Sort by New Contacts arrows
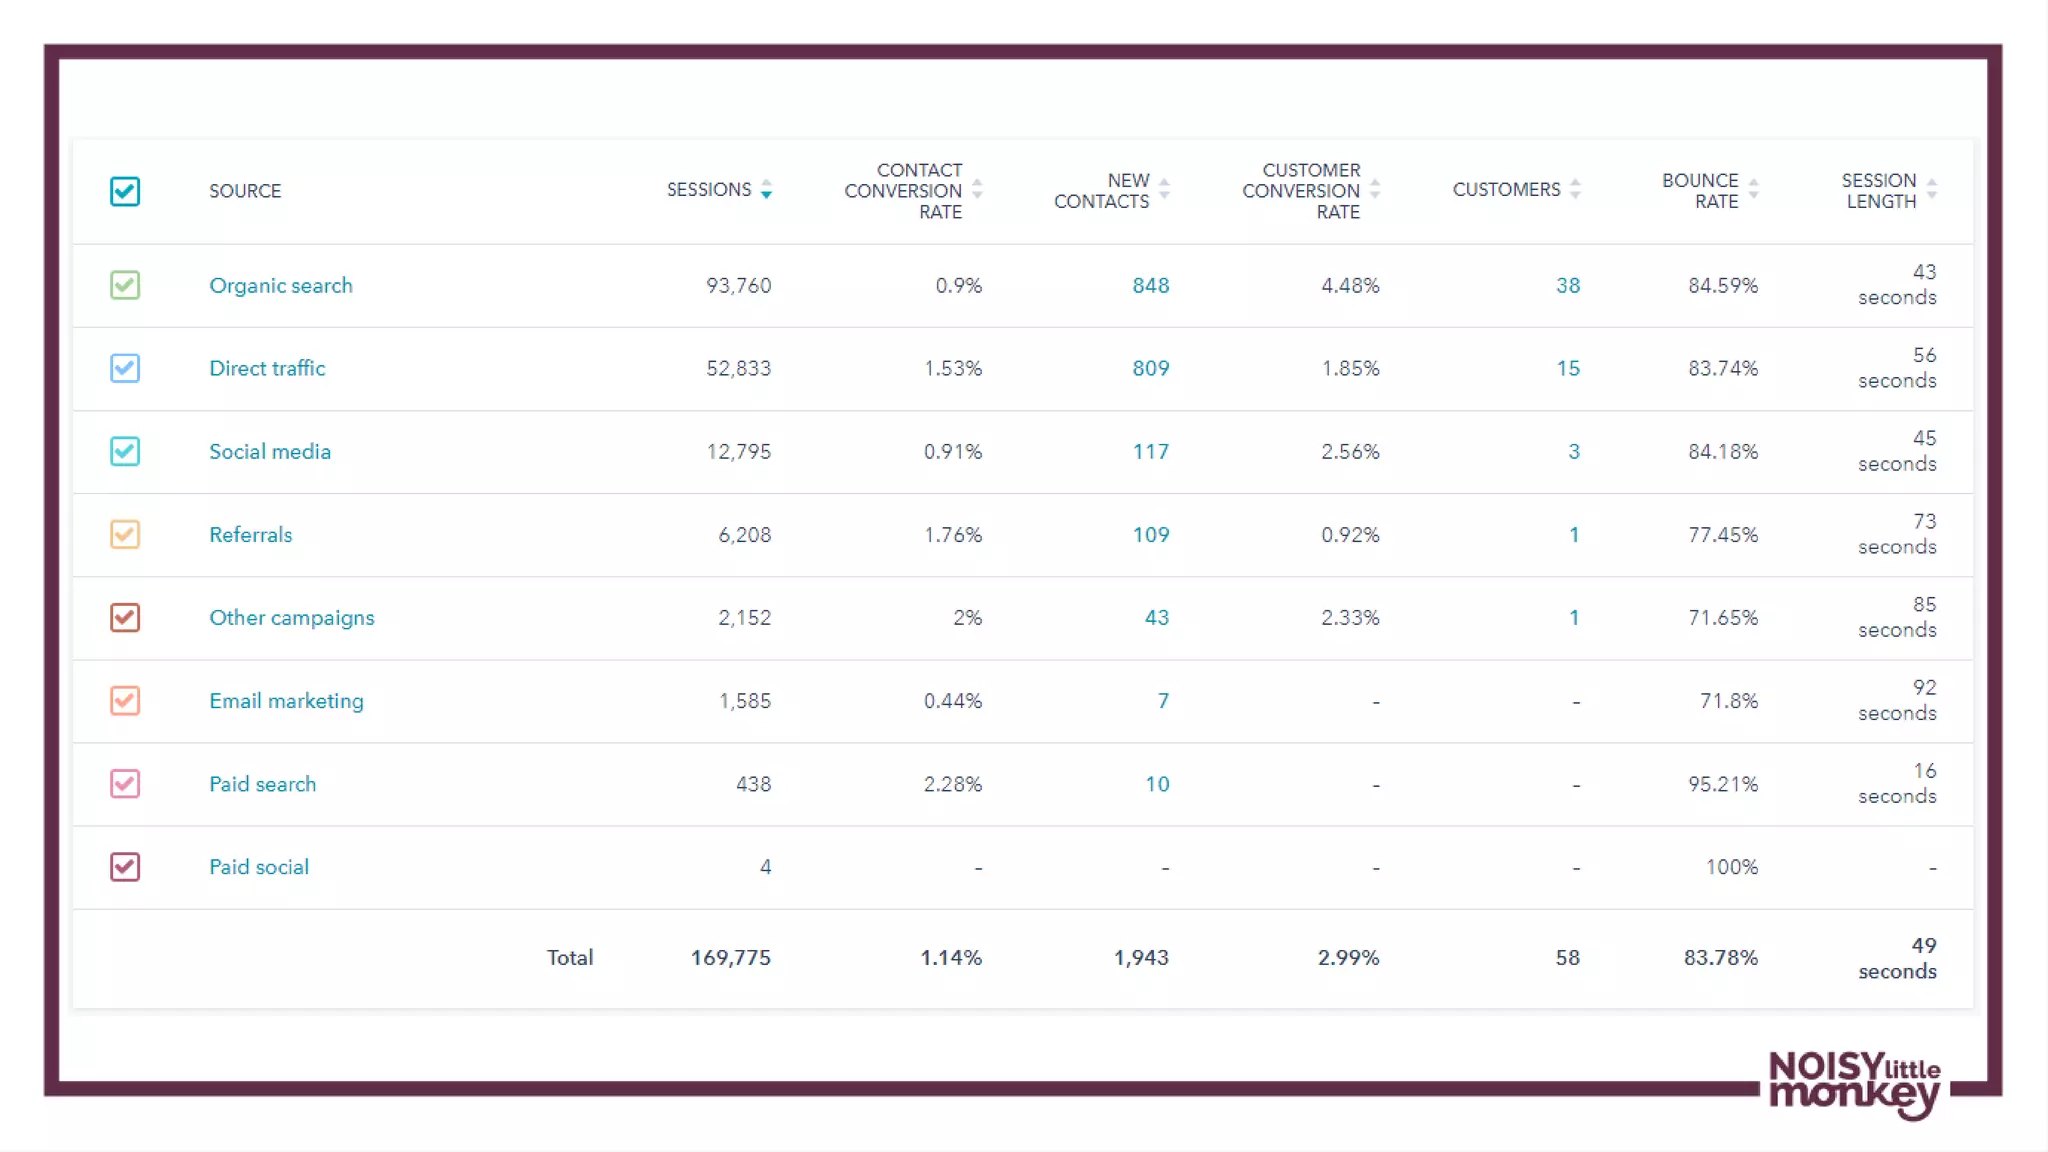 click(1164, 189)
